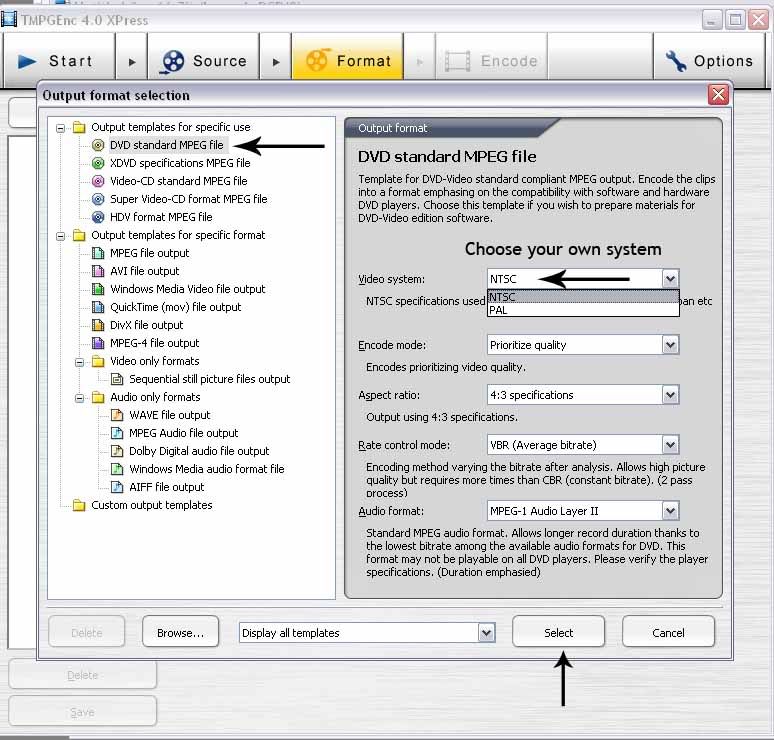Click the filmstrip icon on Encode
This screenshot has height=740, width=774.
click(457, 61)
